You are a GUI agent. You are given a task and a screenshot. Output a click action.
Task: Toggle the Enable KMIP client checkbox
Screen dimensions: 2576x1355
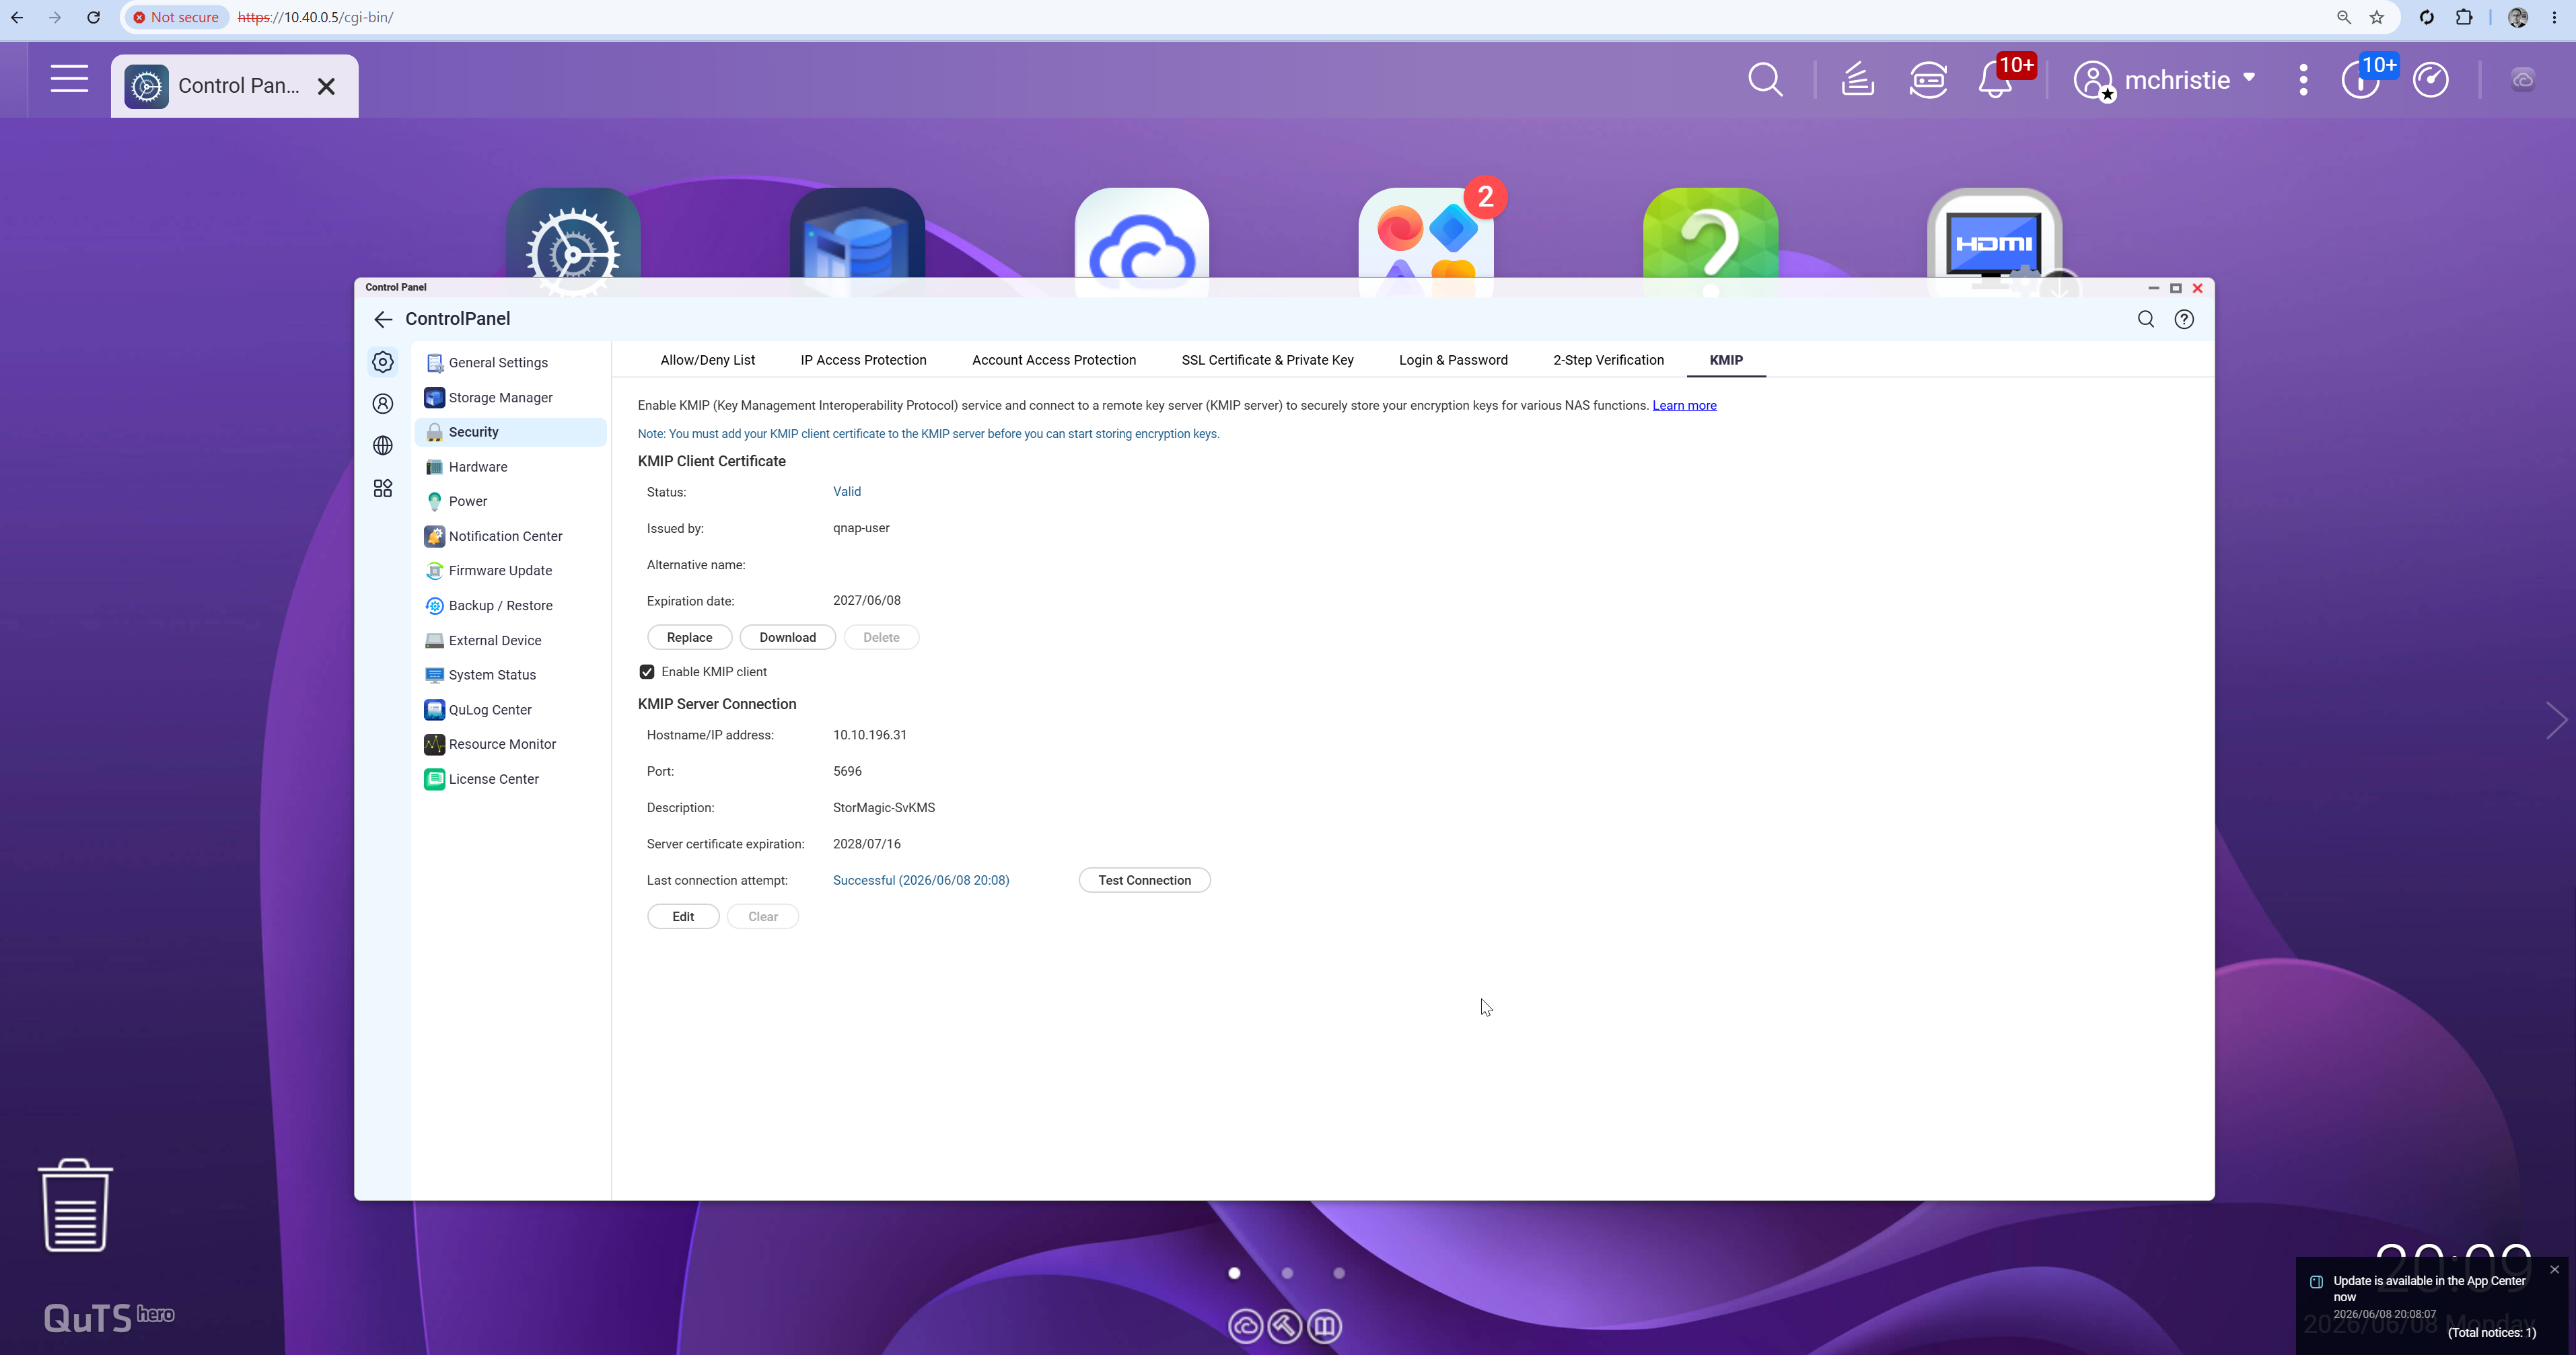[x=647, y=672]
